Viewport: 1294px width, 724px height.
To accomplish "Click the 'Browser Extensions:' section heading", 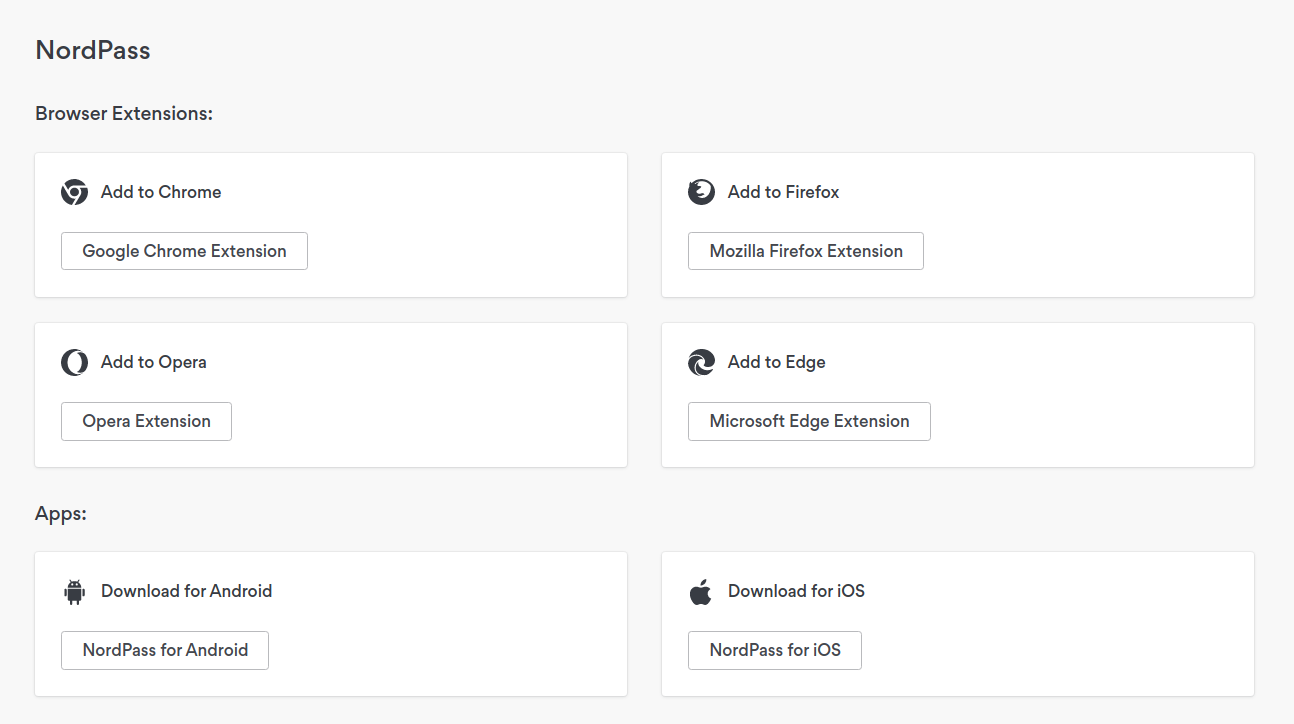I will tap(124, 114).
